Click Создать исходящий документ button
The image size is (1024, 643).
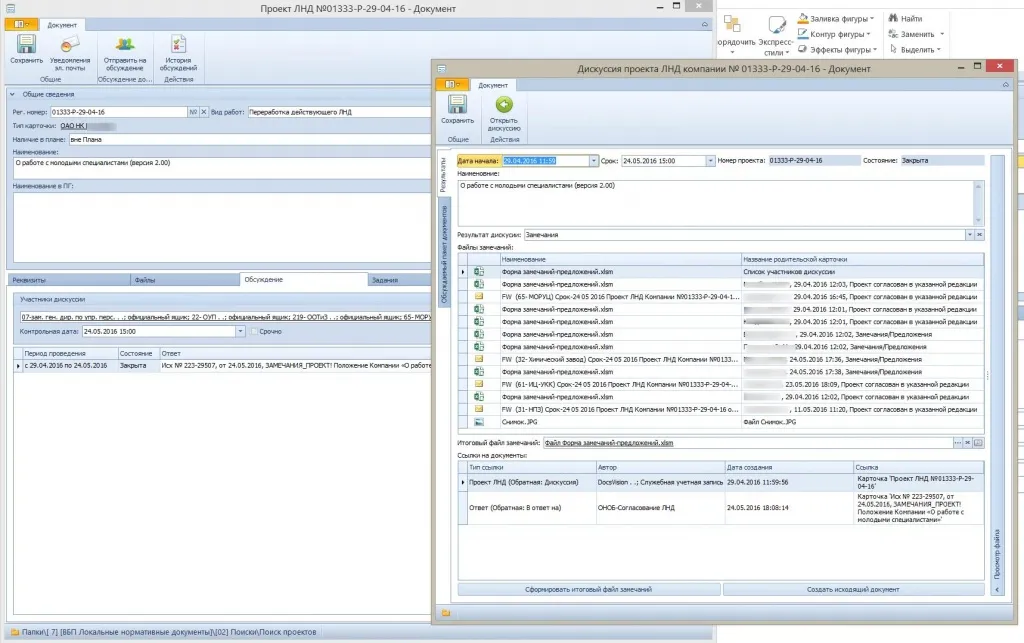(x=853, y=590)
